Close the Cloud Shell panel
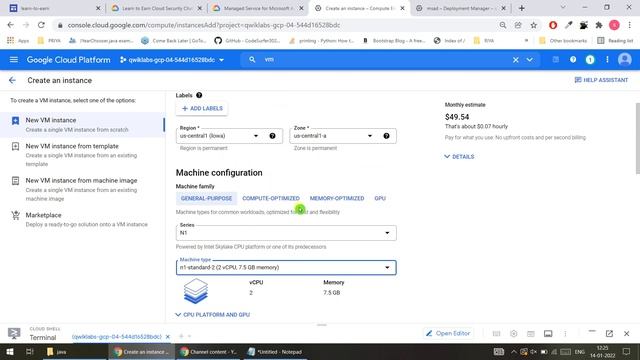The width and height of the screenshot is (640, 360). coord(627,333)
